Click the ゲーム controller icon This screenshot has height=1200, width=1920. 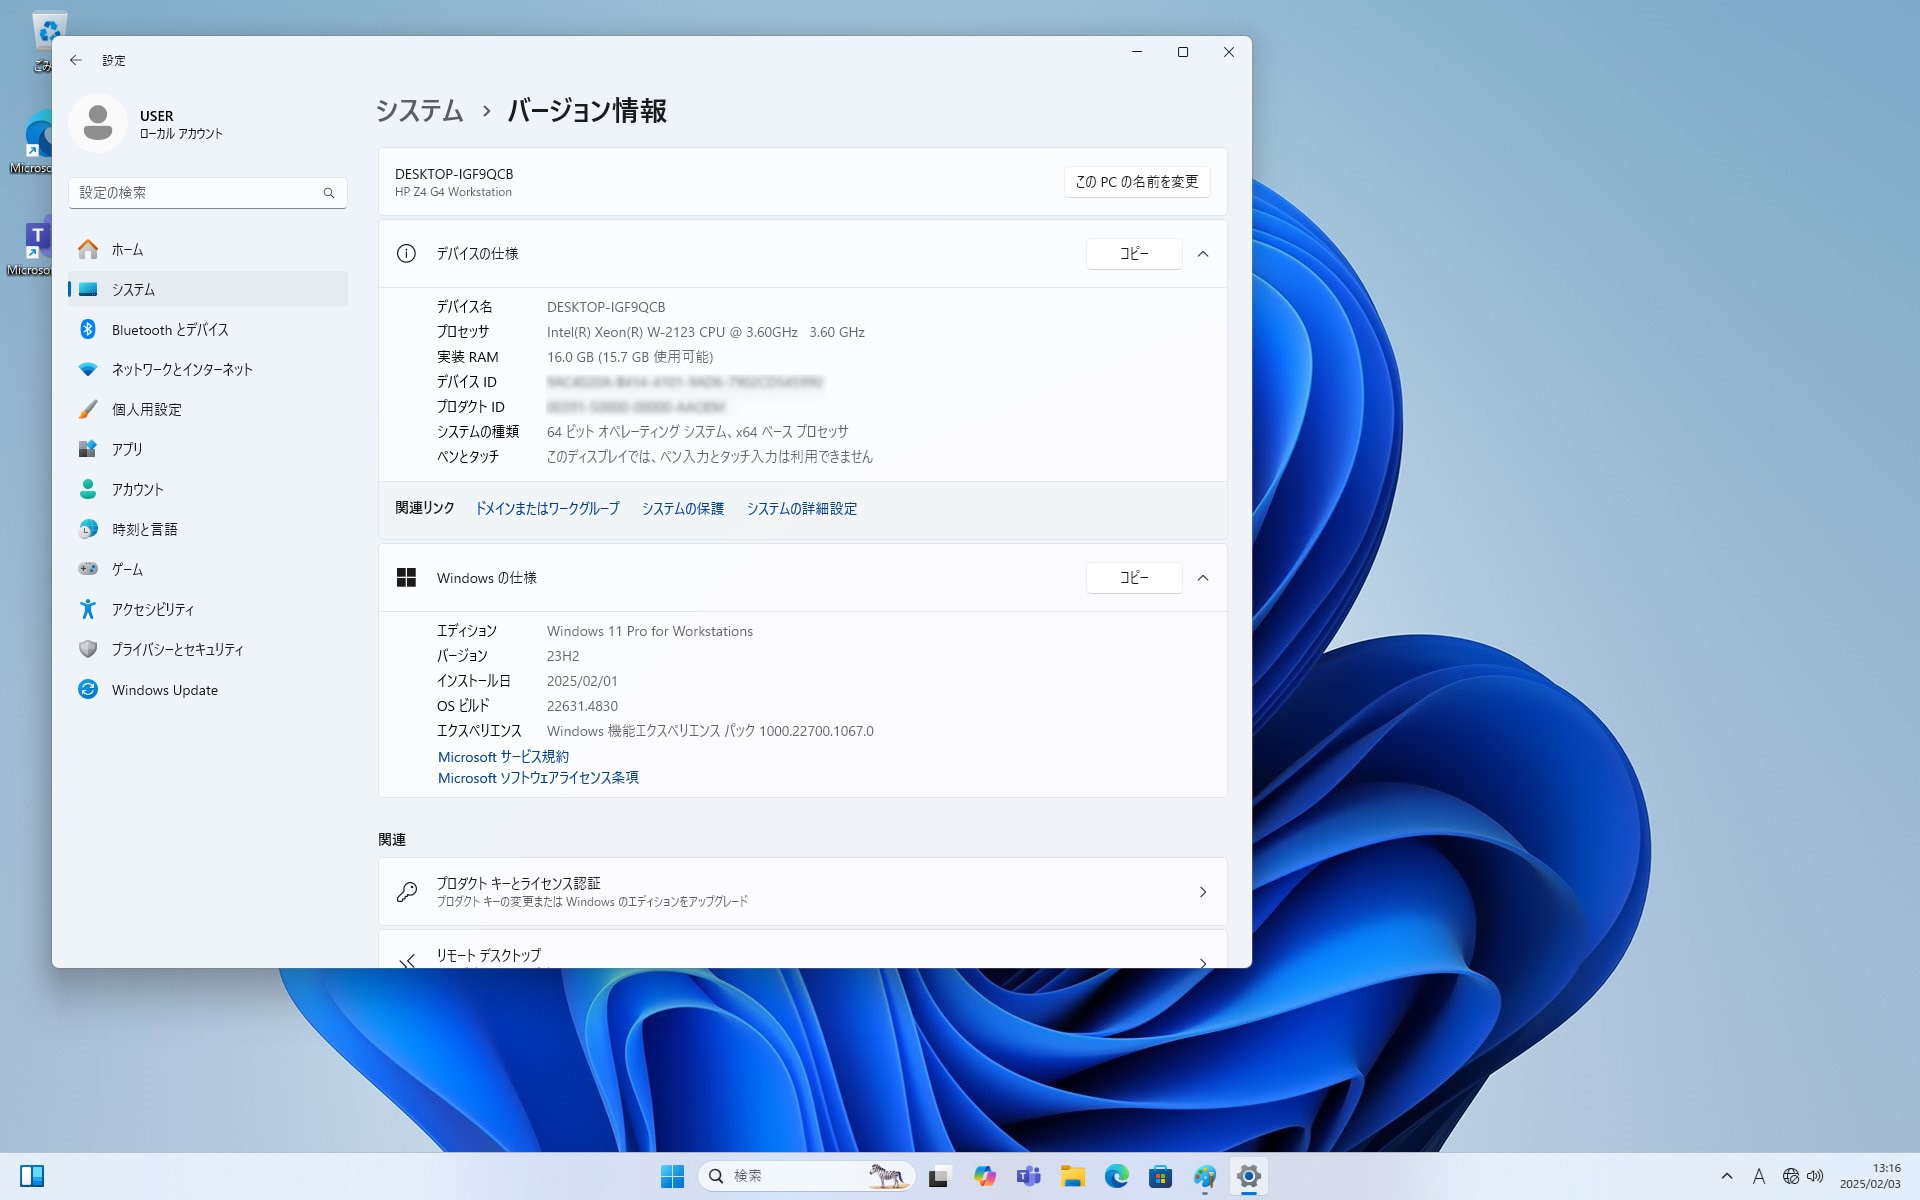88,569
